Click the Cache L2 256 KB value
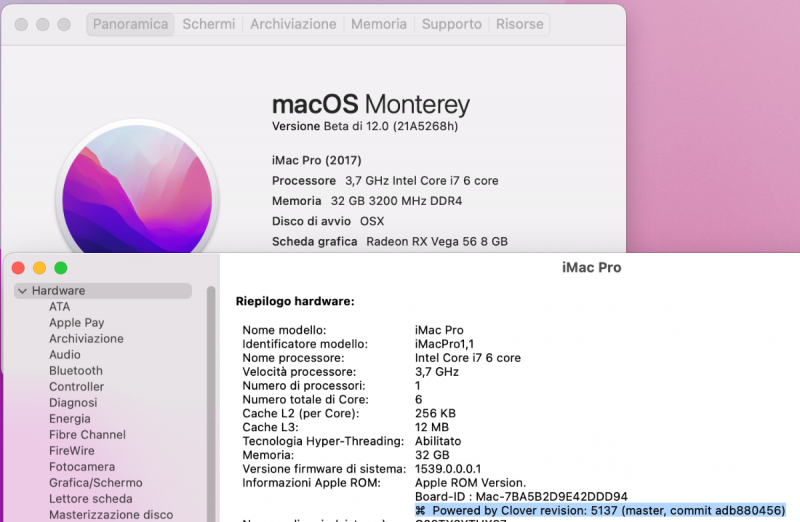This screenshot has width=800, height=522. click(x=435, y=413)
